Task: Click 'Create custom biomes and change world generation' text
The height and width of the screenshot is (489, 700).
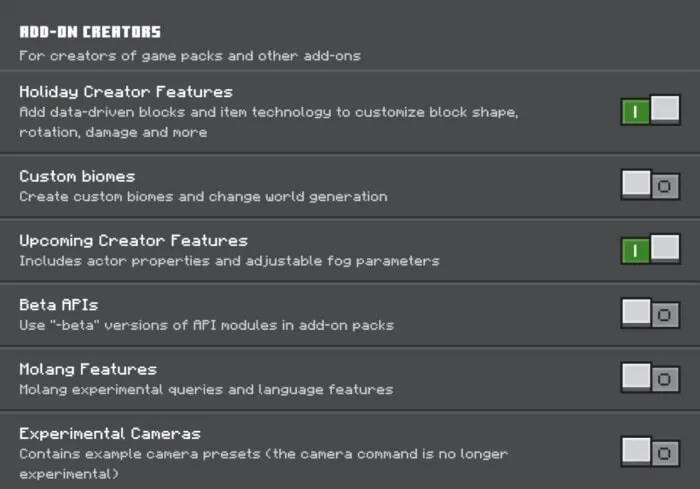Action: [203, 196]
